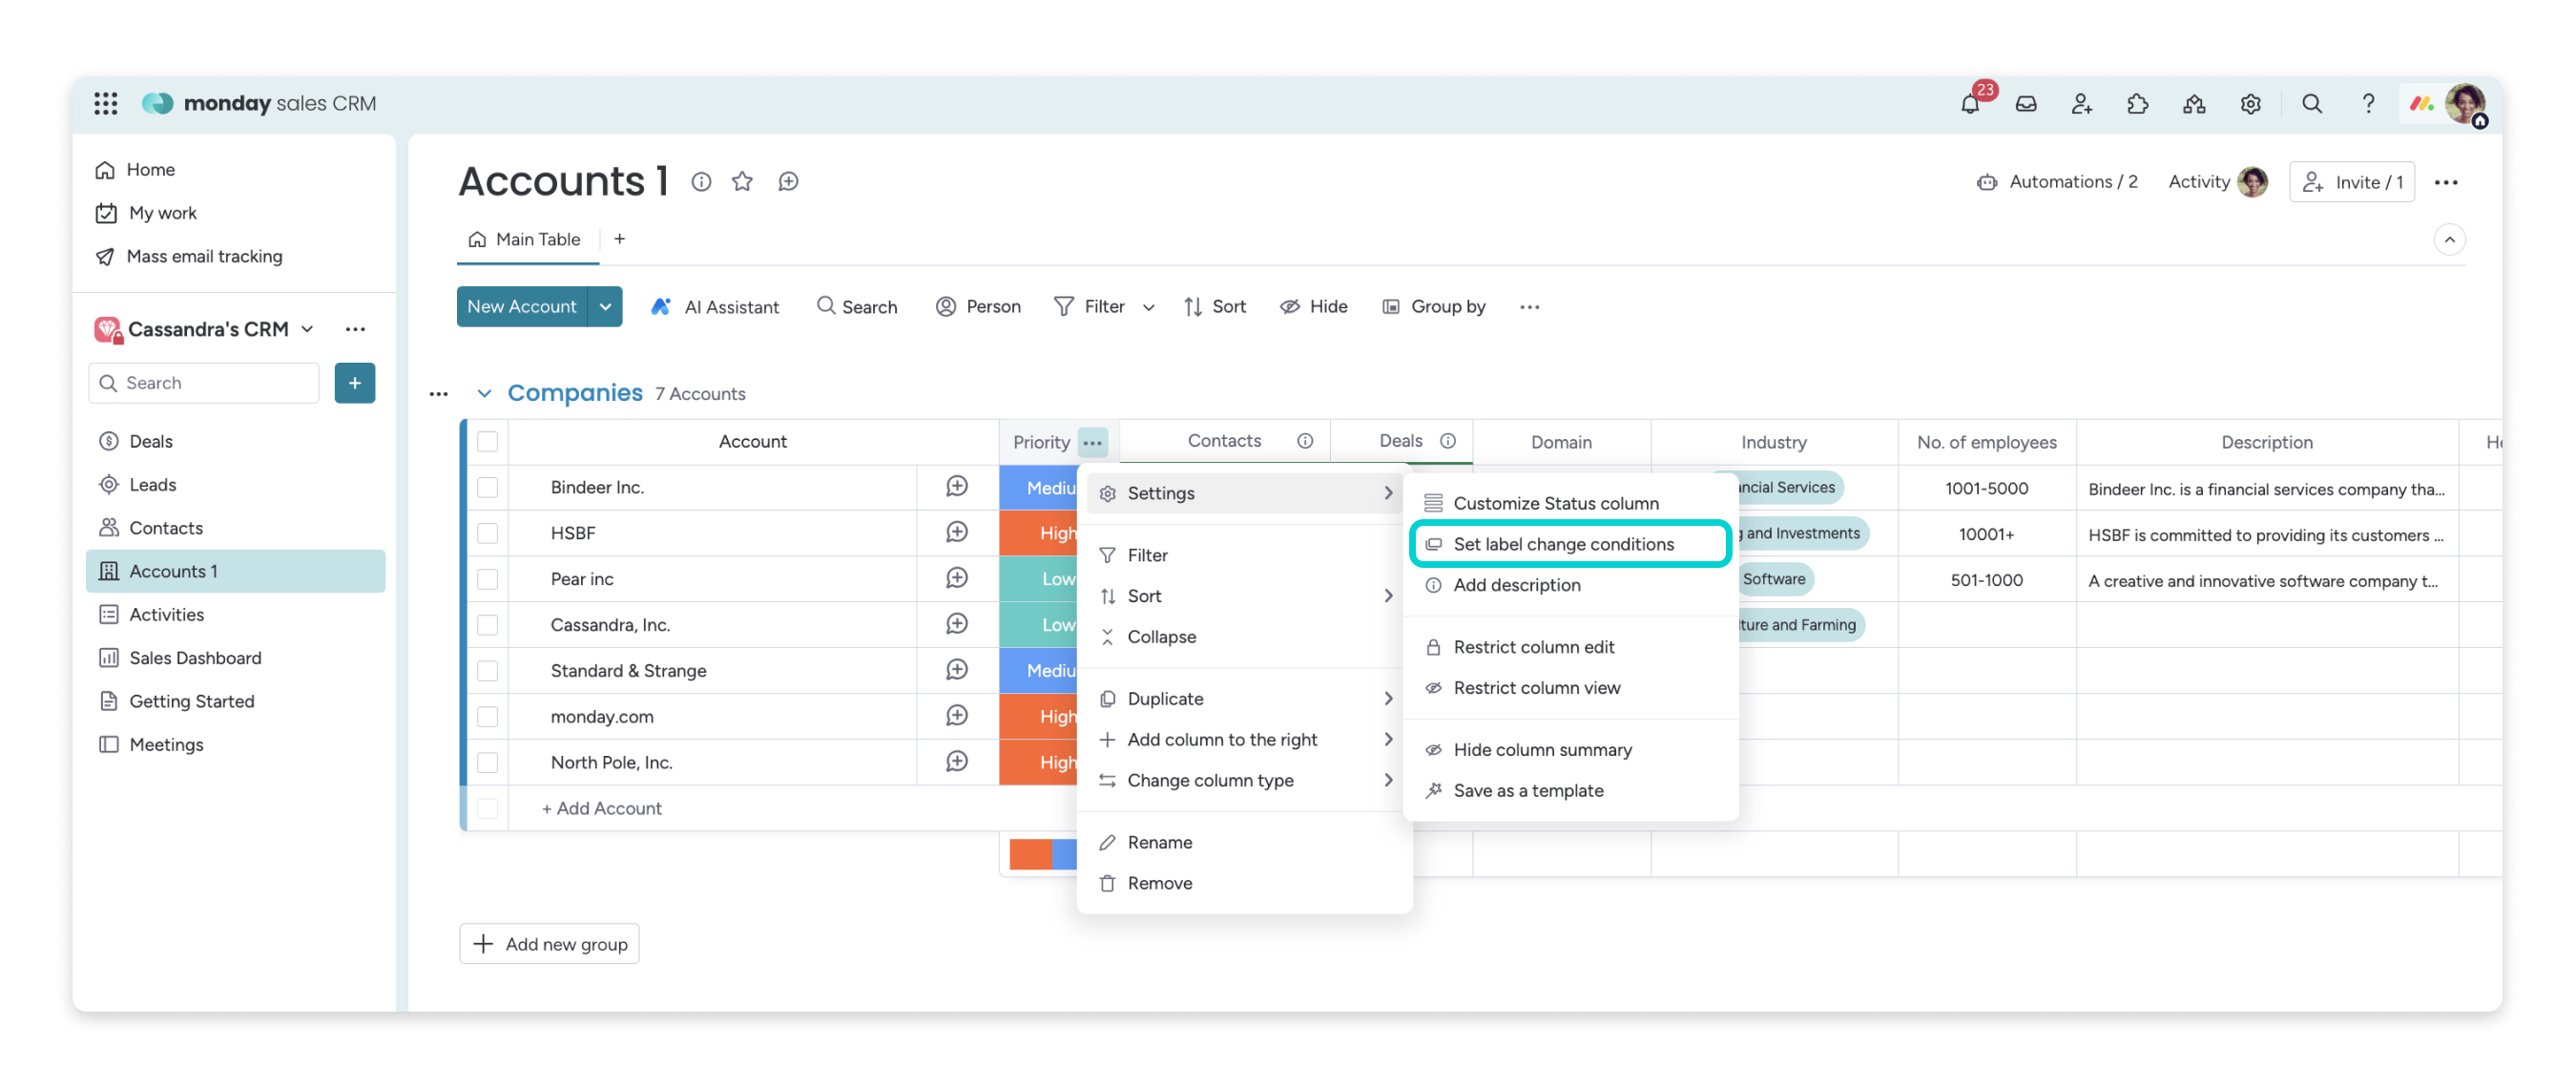Show board info for Accounts 1
The width and height of the screenshot is (2576, 1088).
coord(702,182)
